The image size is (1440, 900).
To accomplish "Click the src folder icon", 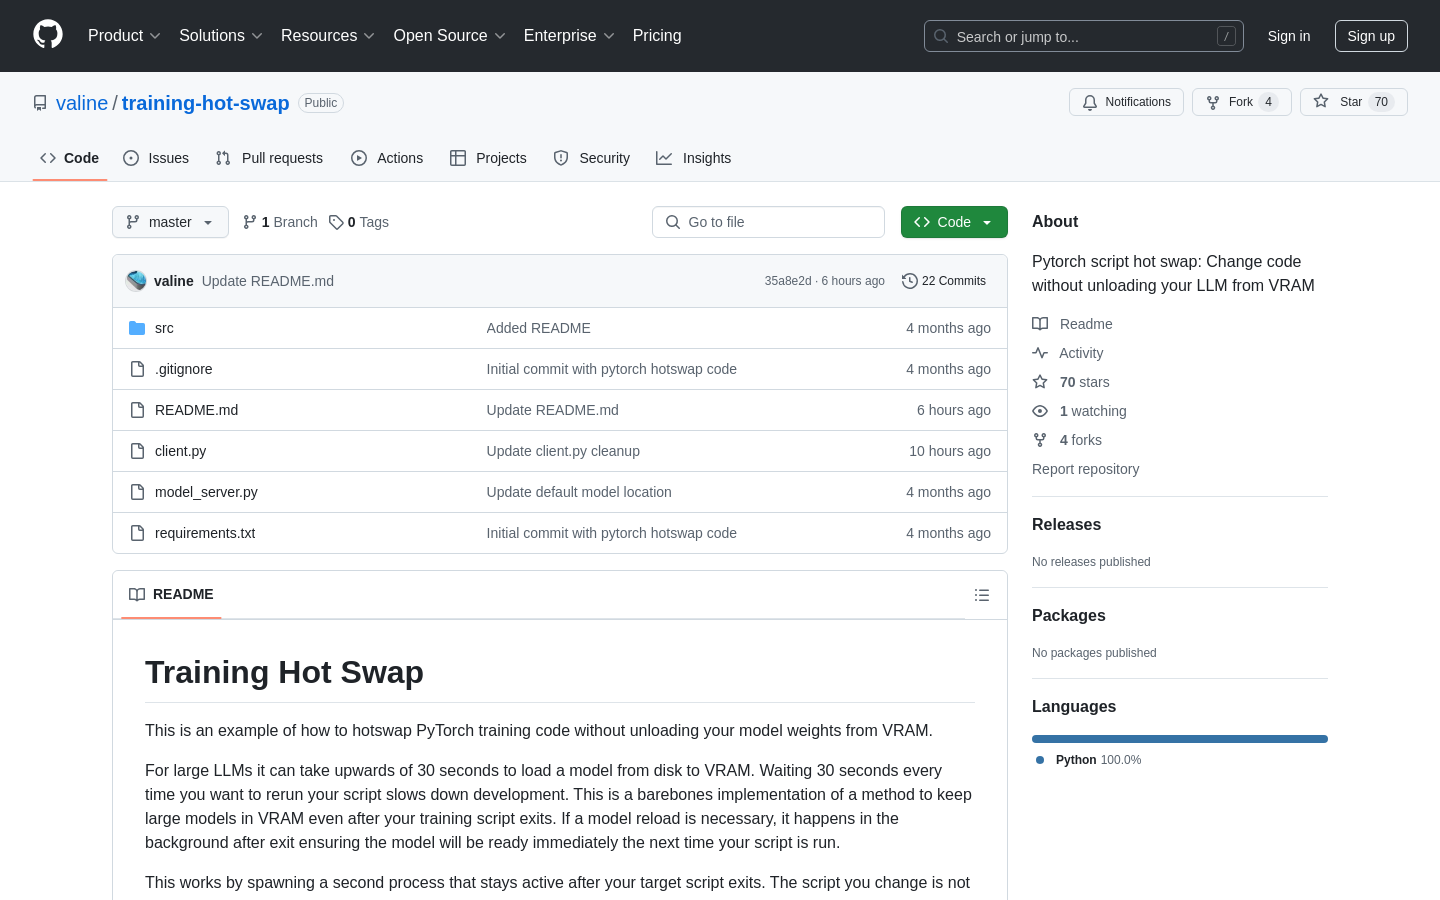I will click(137, 328).
